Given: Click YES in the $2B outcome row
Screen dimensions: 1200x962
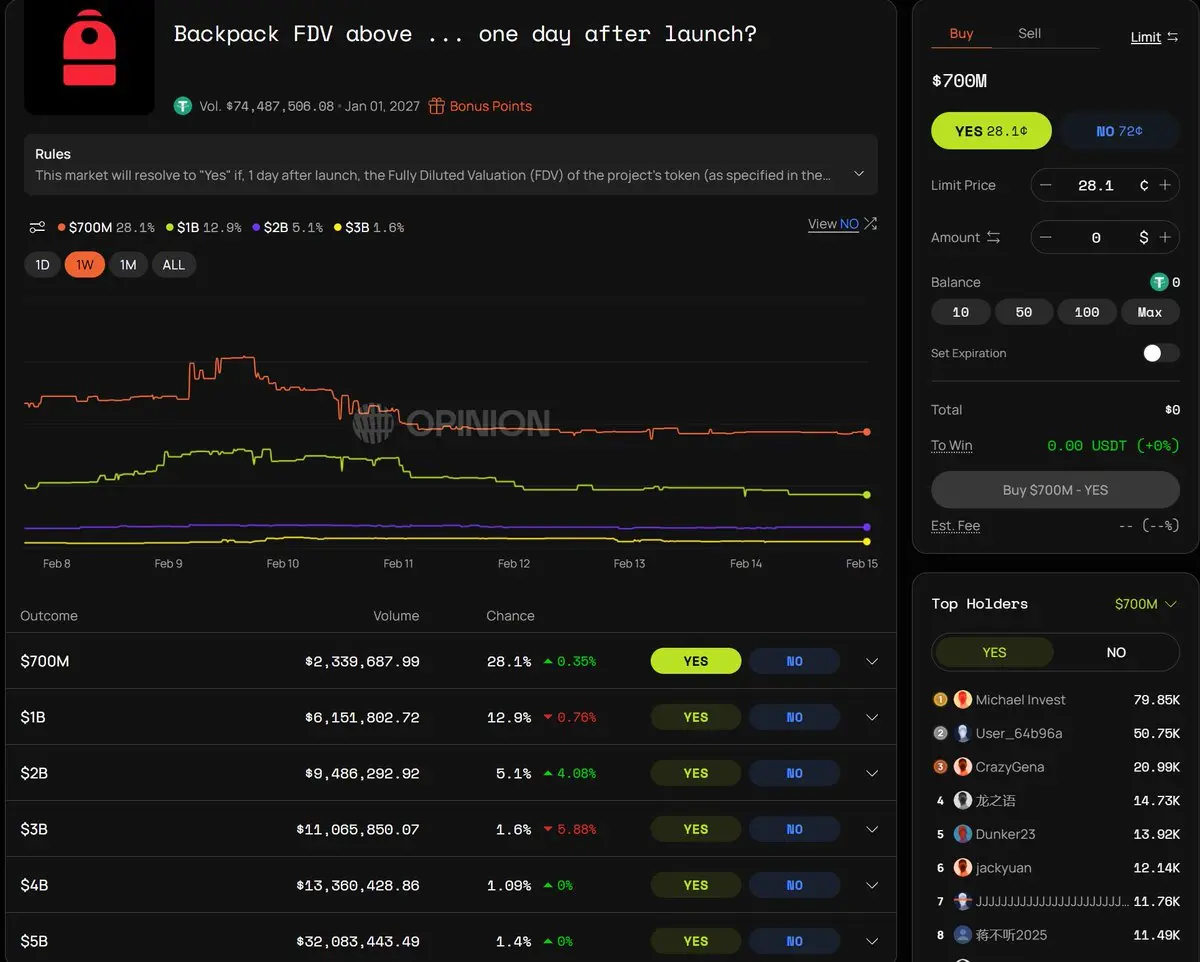Looking at the screenshot, I should tap(696, 773).
